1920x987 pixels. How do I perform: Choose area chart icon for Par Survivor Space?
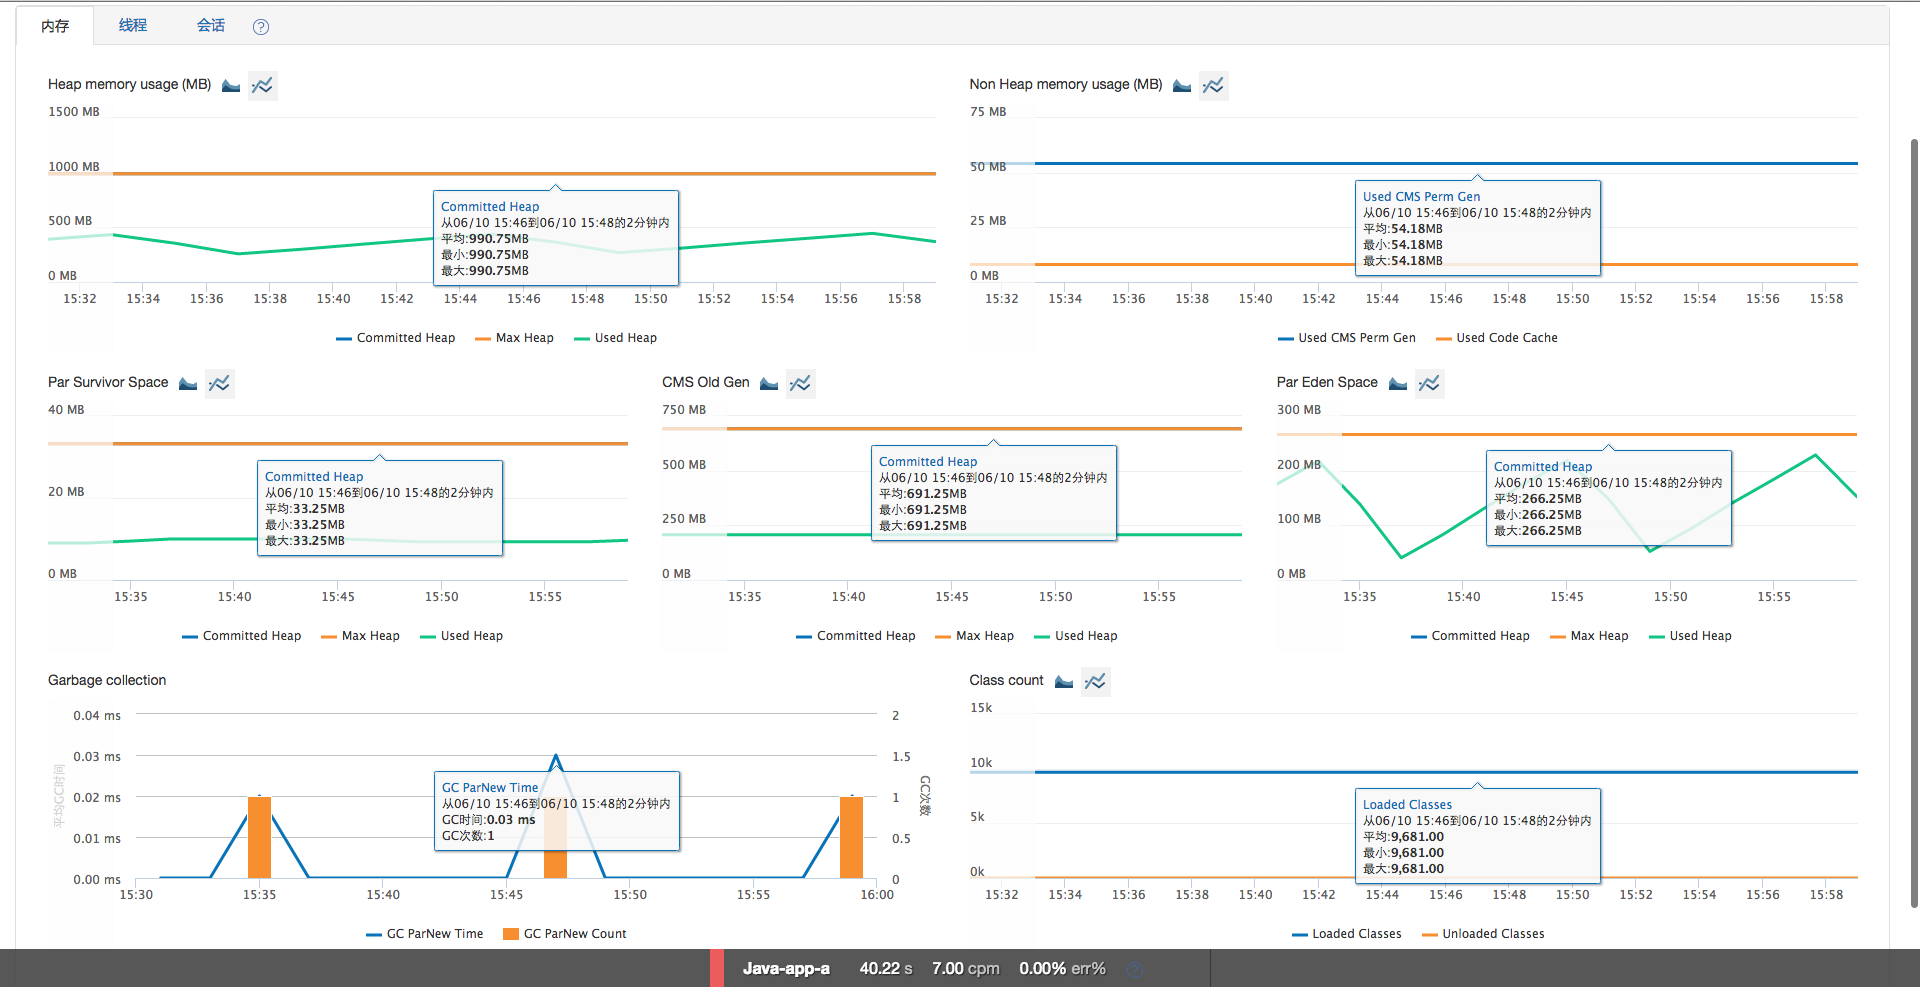(188, 383)
